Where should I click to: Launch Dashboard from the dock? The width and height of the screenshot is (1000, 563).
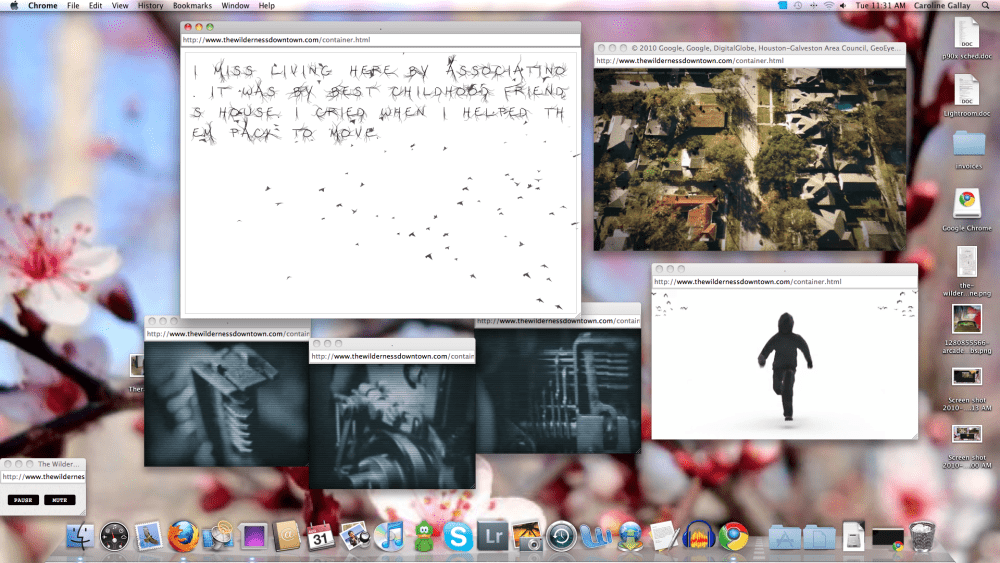click(114, 537)
